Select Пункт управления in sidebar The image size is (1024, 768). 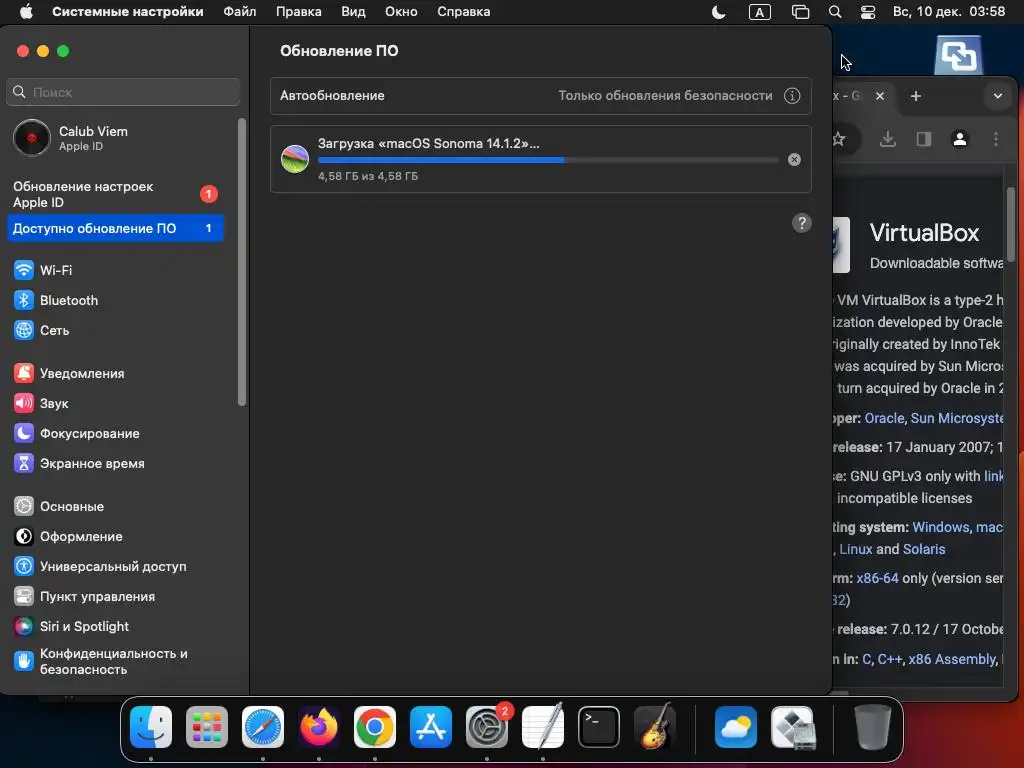[x=84, y=596]
